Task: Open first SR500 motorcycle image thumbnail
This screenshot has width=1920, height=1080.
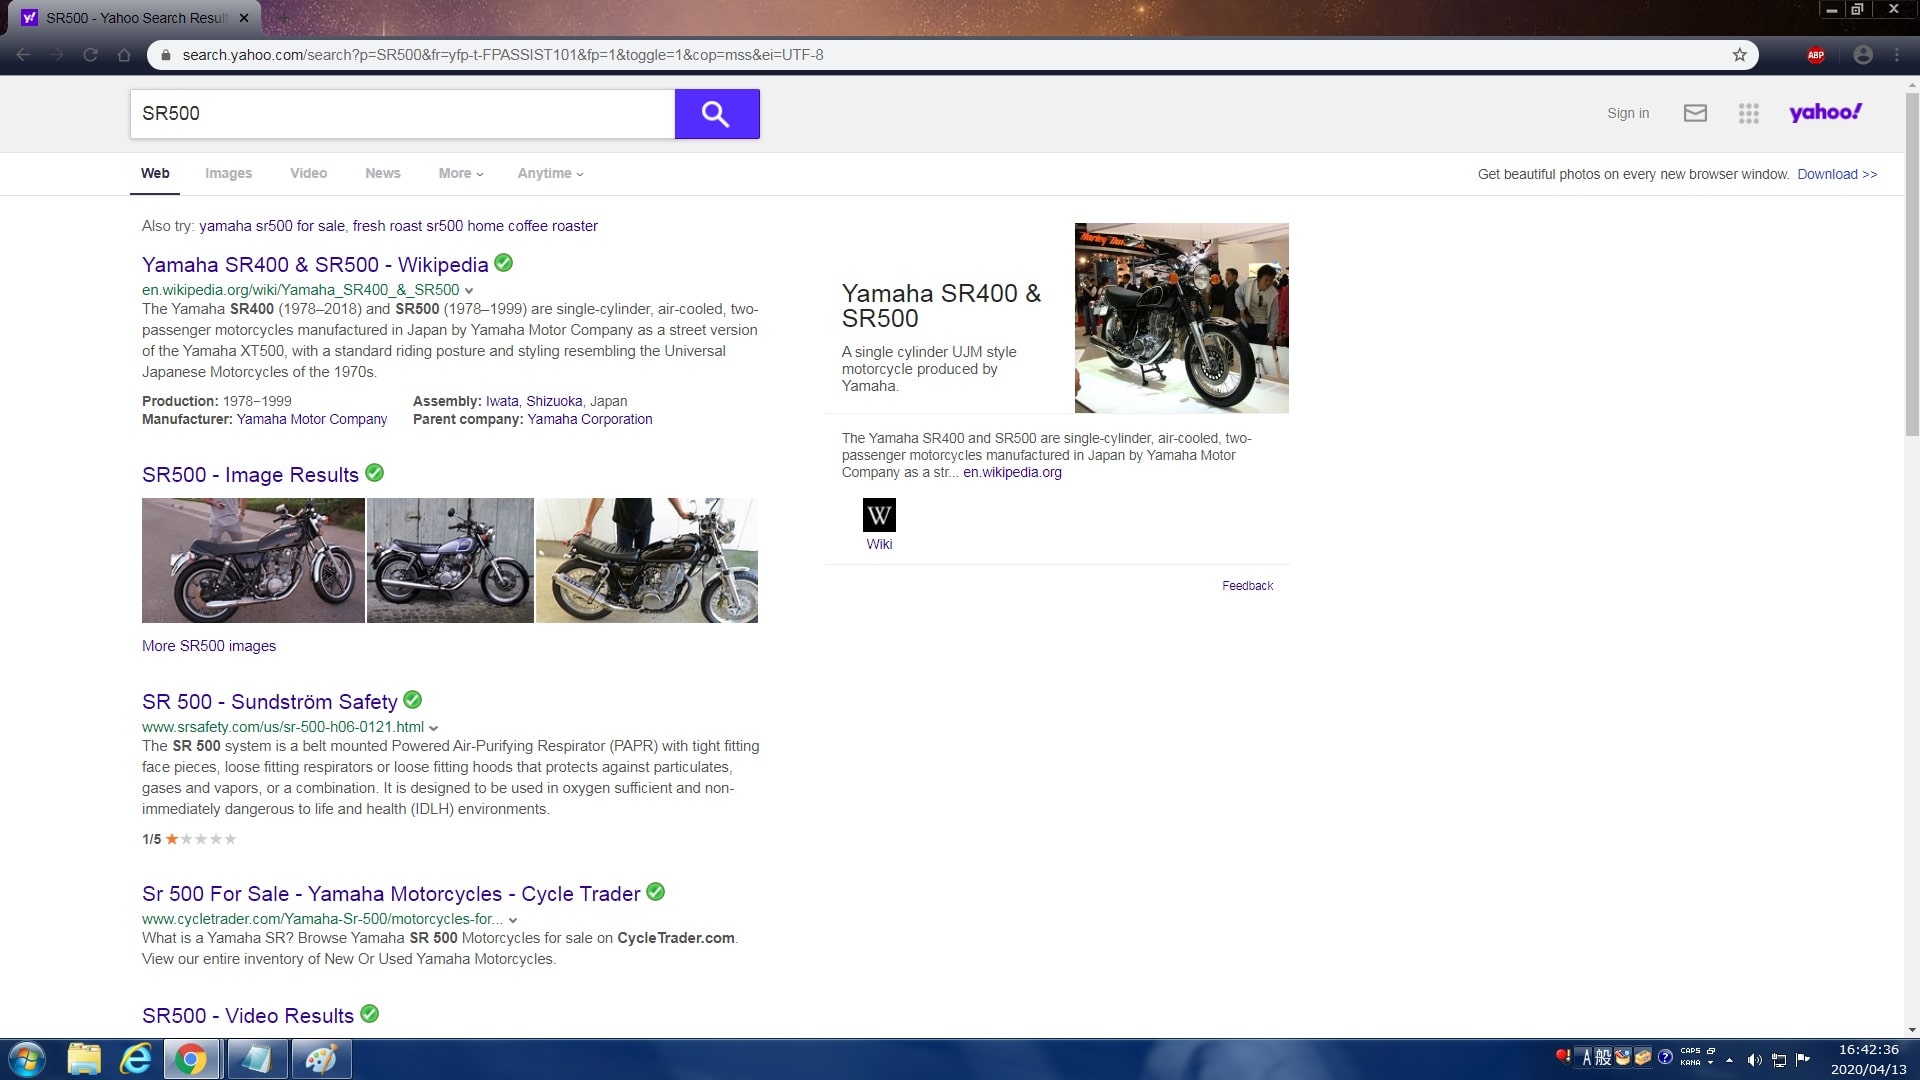Action: tap(253, 560)
